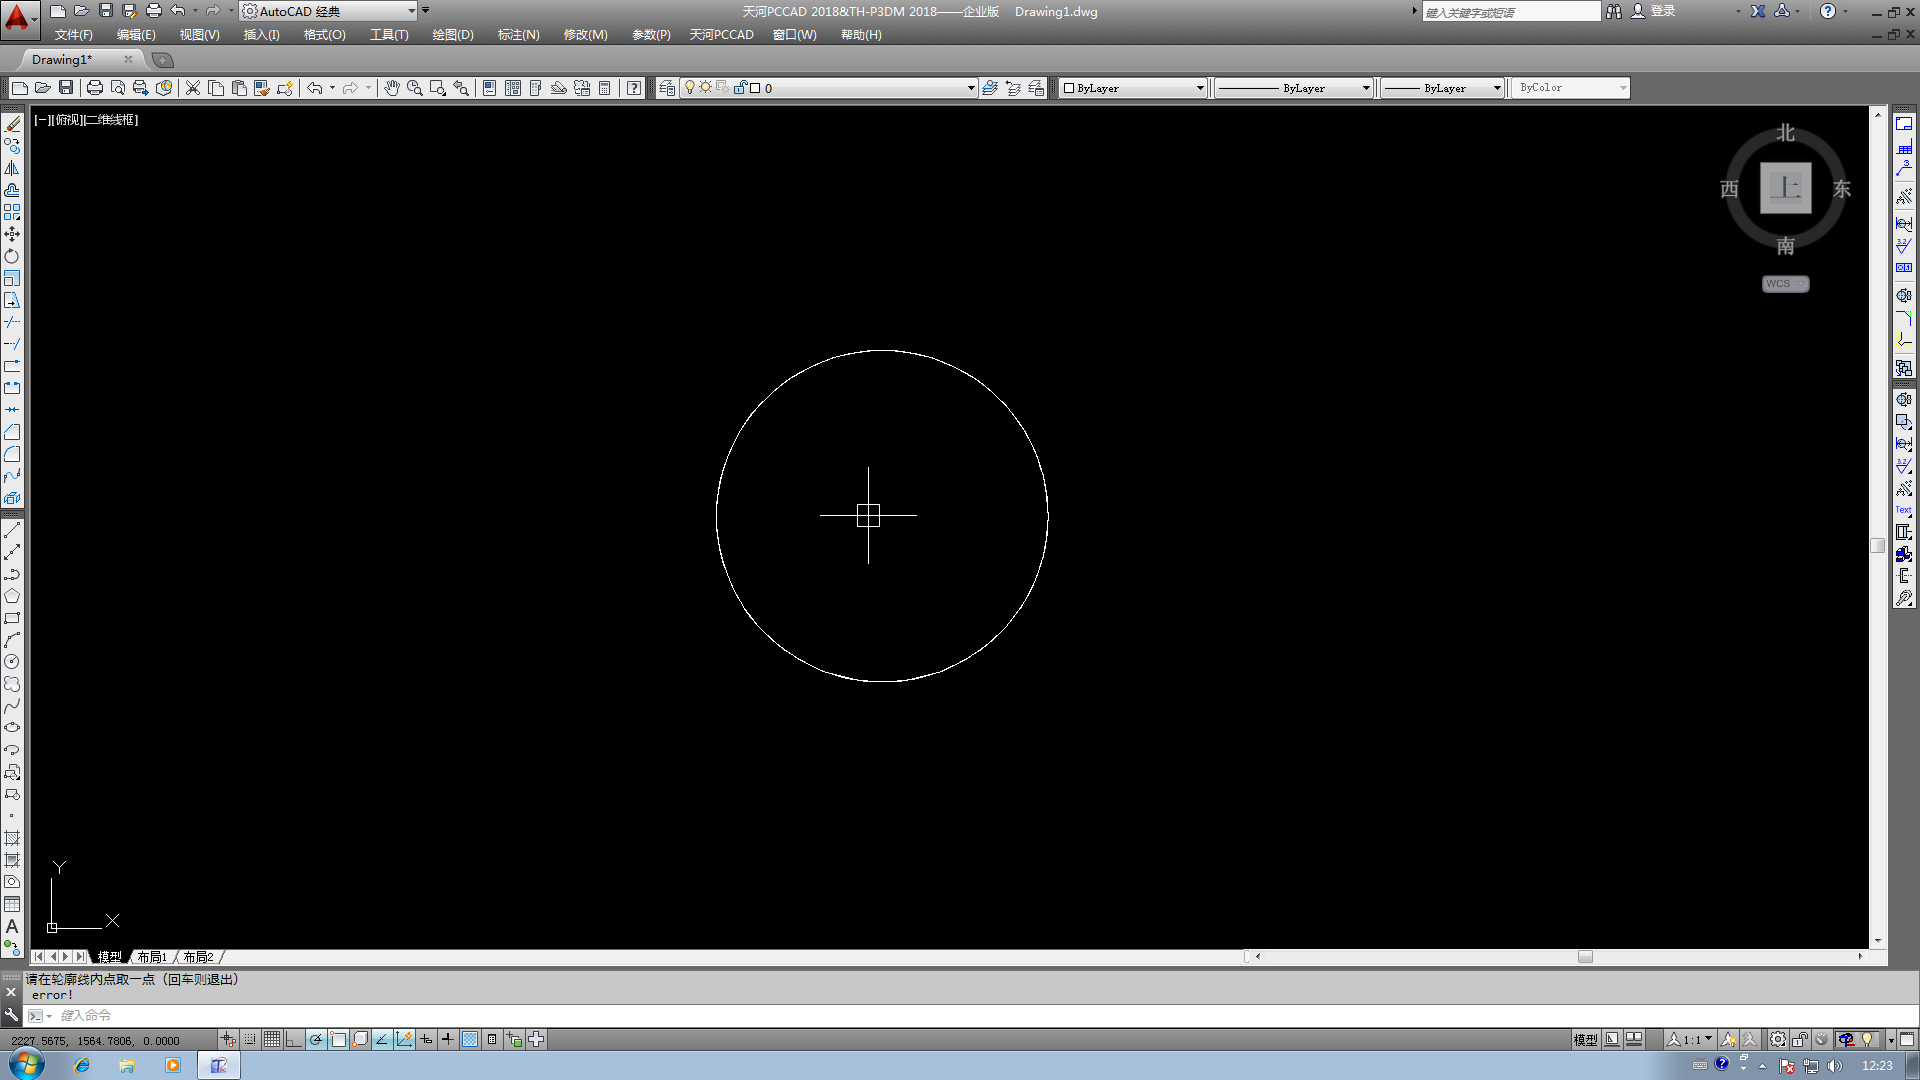The height and width of the screenshot is (1080, 1920).
Task: Open Internet Explorer from the taskbar
Action: coord(82,1065)
